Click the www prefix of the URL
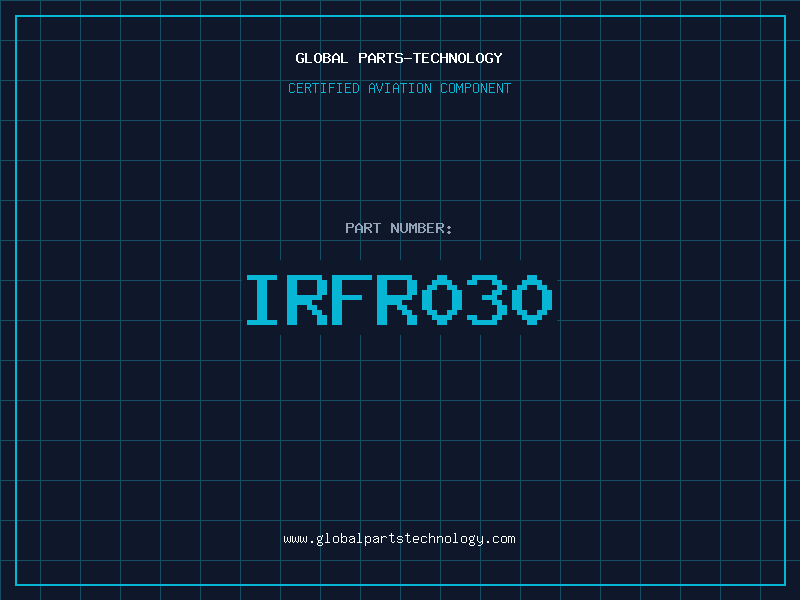This screenshot has height=600, width=800. coord(295,539)
